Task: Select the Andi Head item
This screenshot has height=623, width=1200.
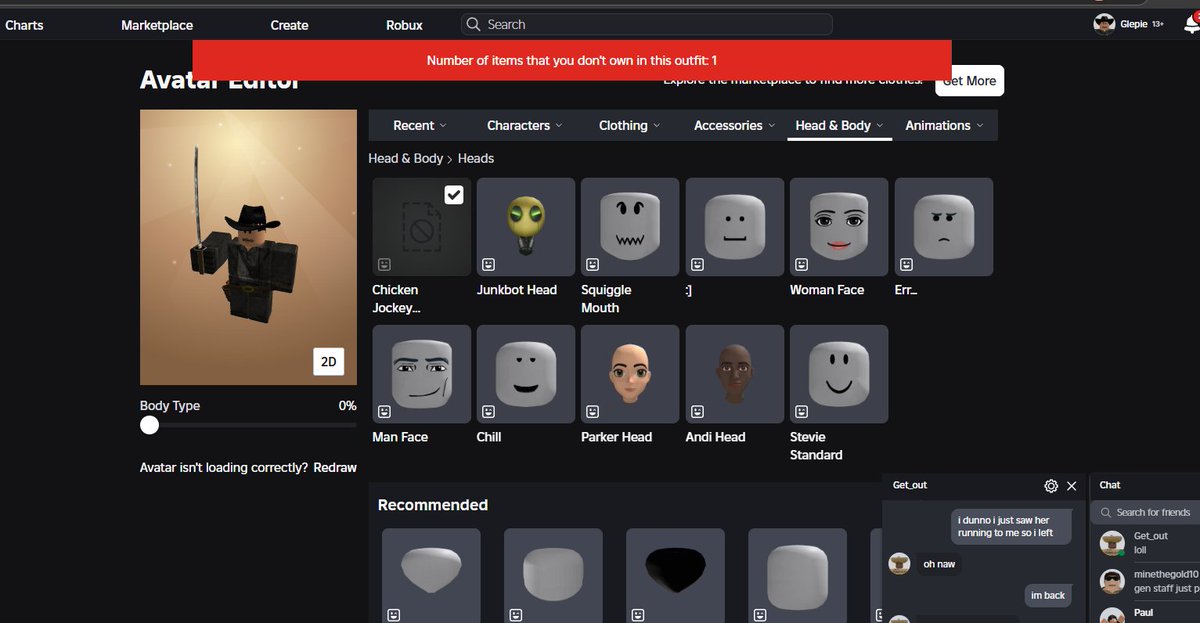Action: (735, 374)
